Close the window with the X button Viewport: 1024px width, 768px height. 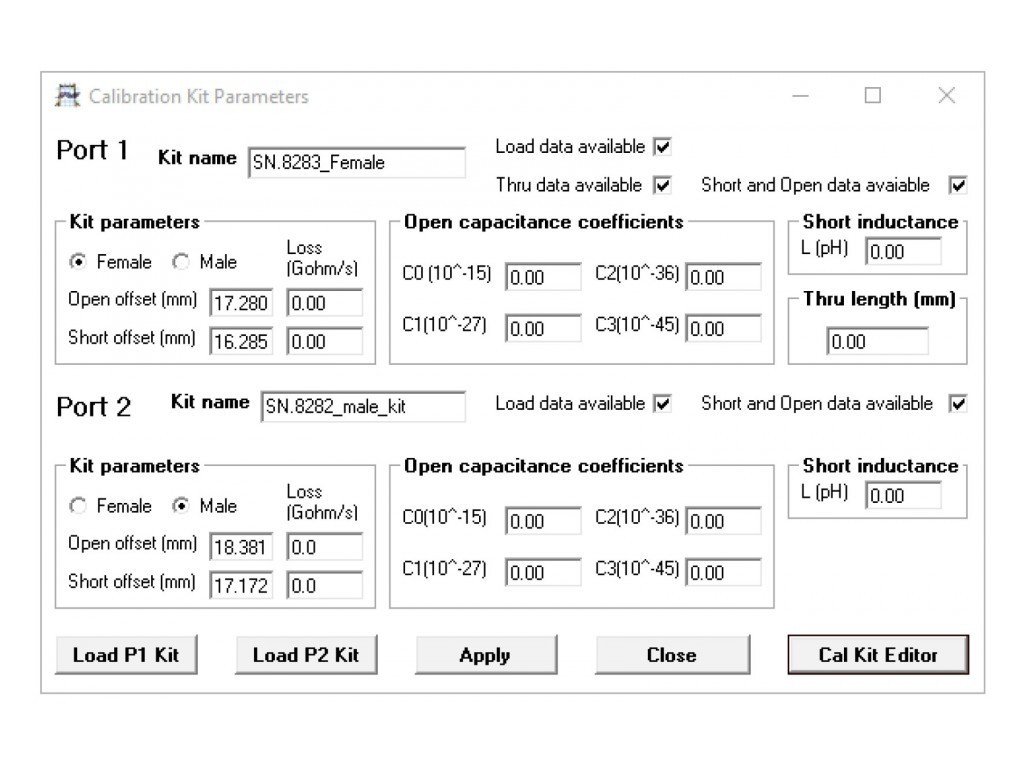pyautogui.click(x=946, y=96)
